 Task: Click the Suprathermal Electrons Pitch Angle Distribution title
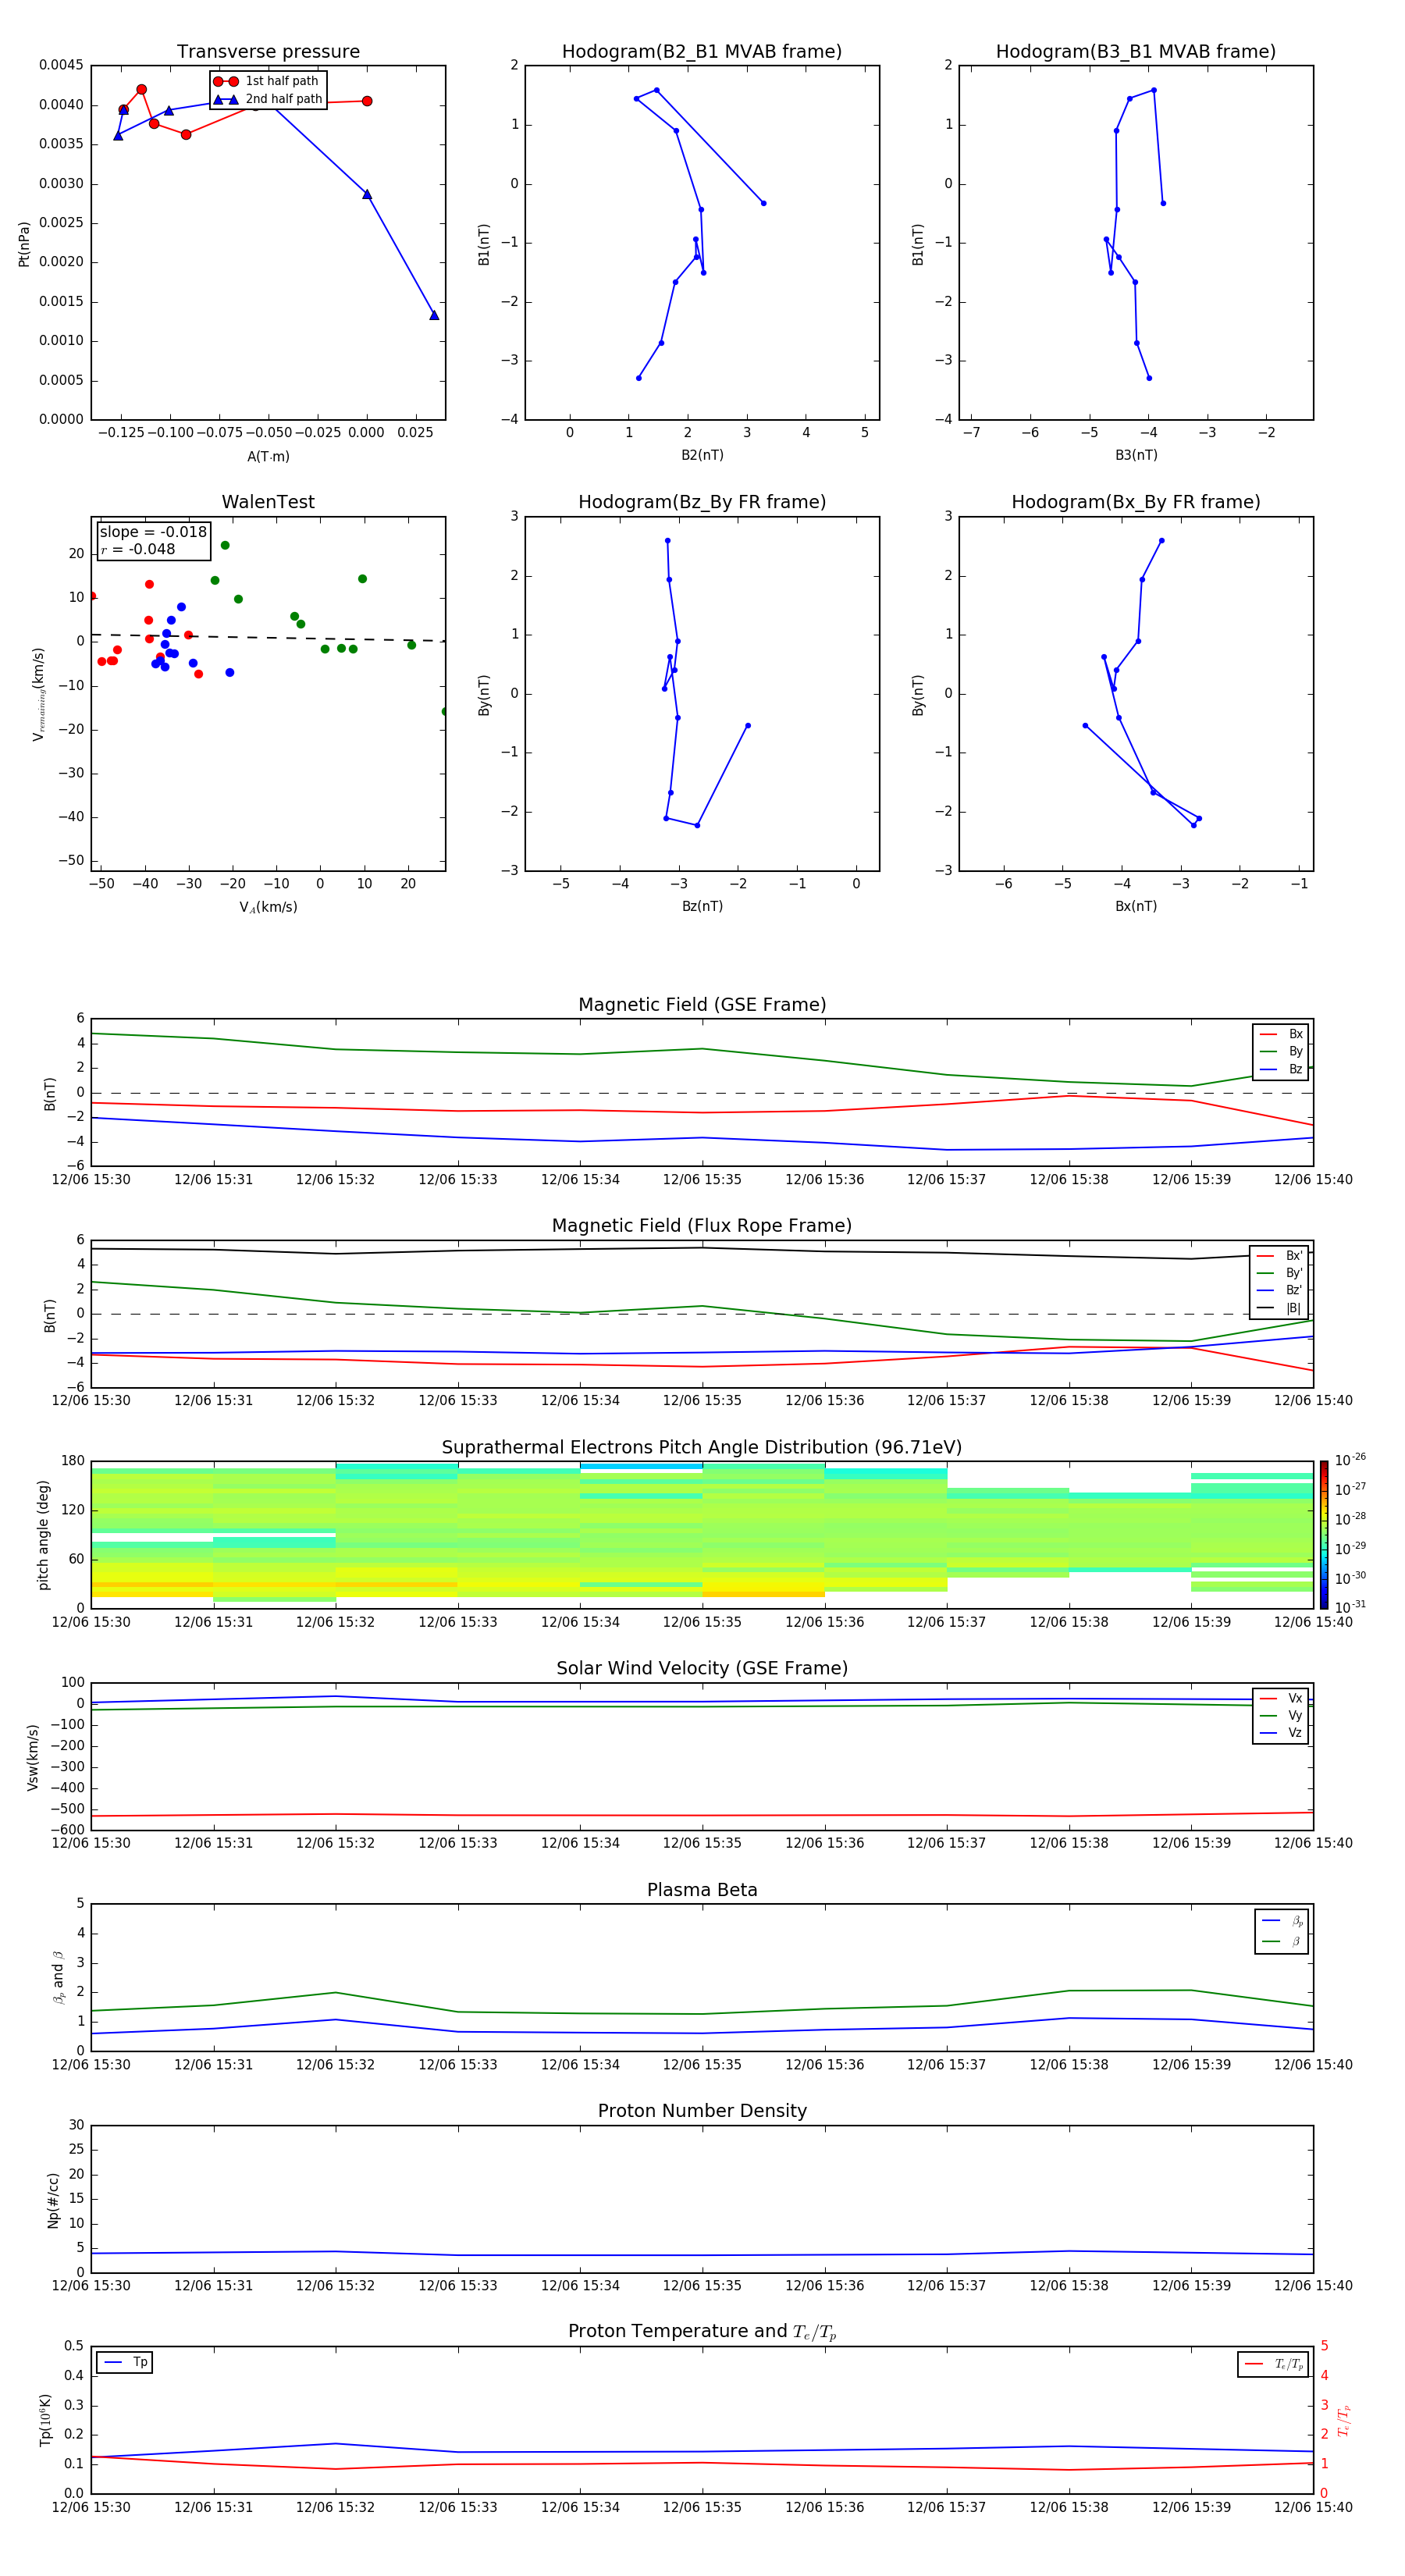[x=702, y=1447]
